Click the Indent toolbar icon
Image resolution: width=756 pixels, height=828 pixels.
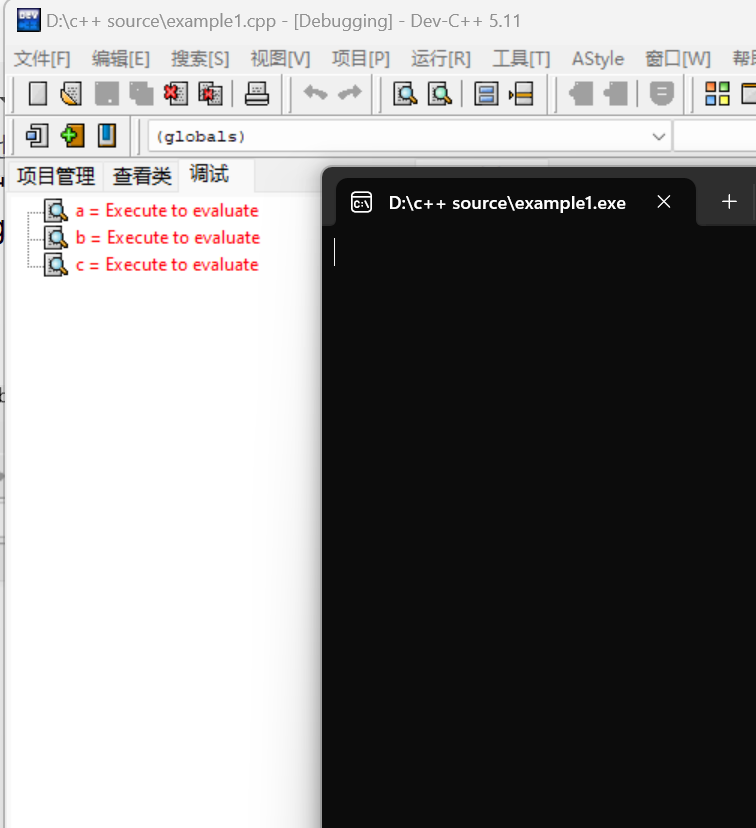(581, 94)
